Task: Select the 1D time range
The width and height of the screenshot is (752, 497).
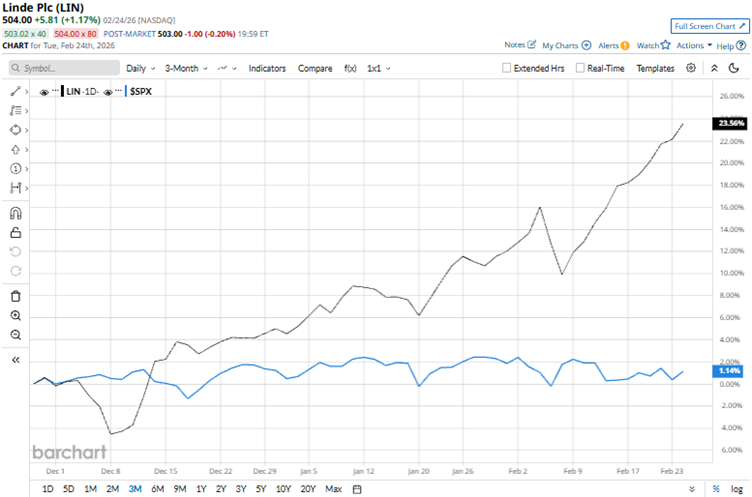Action: [47, 489]
